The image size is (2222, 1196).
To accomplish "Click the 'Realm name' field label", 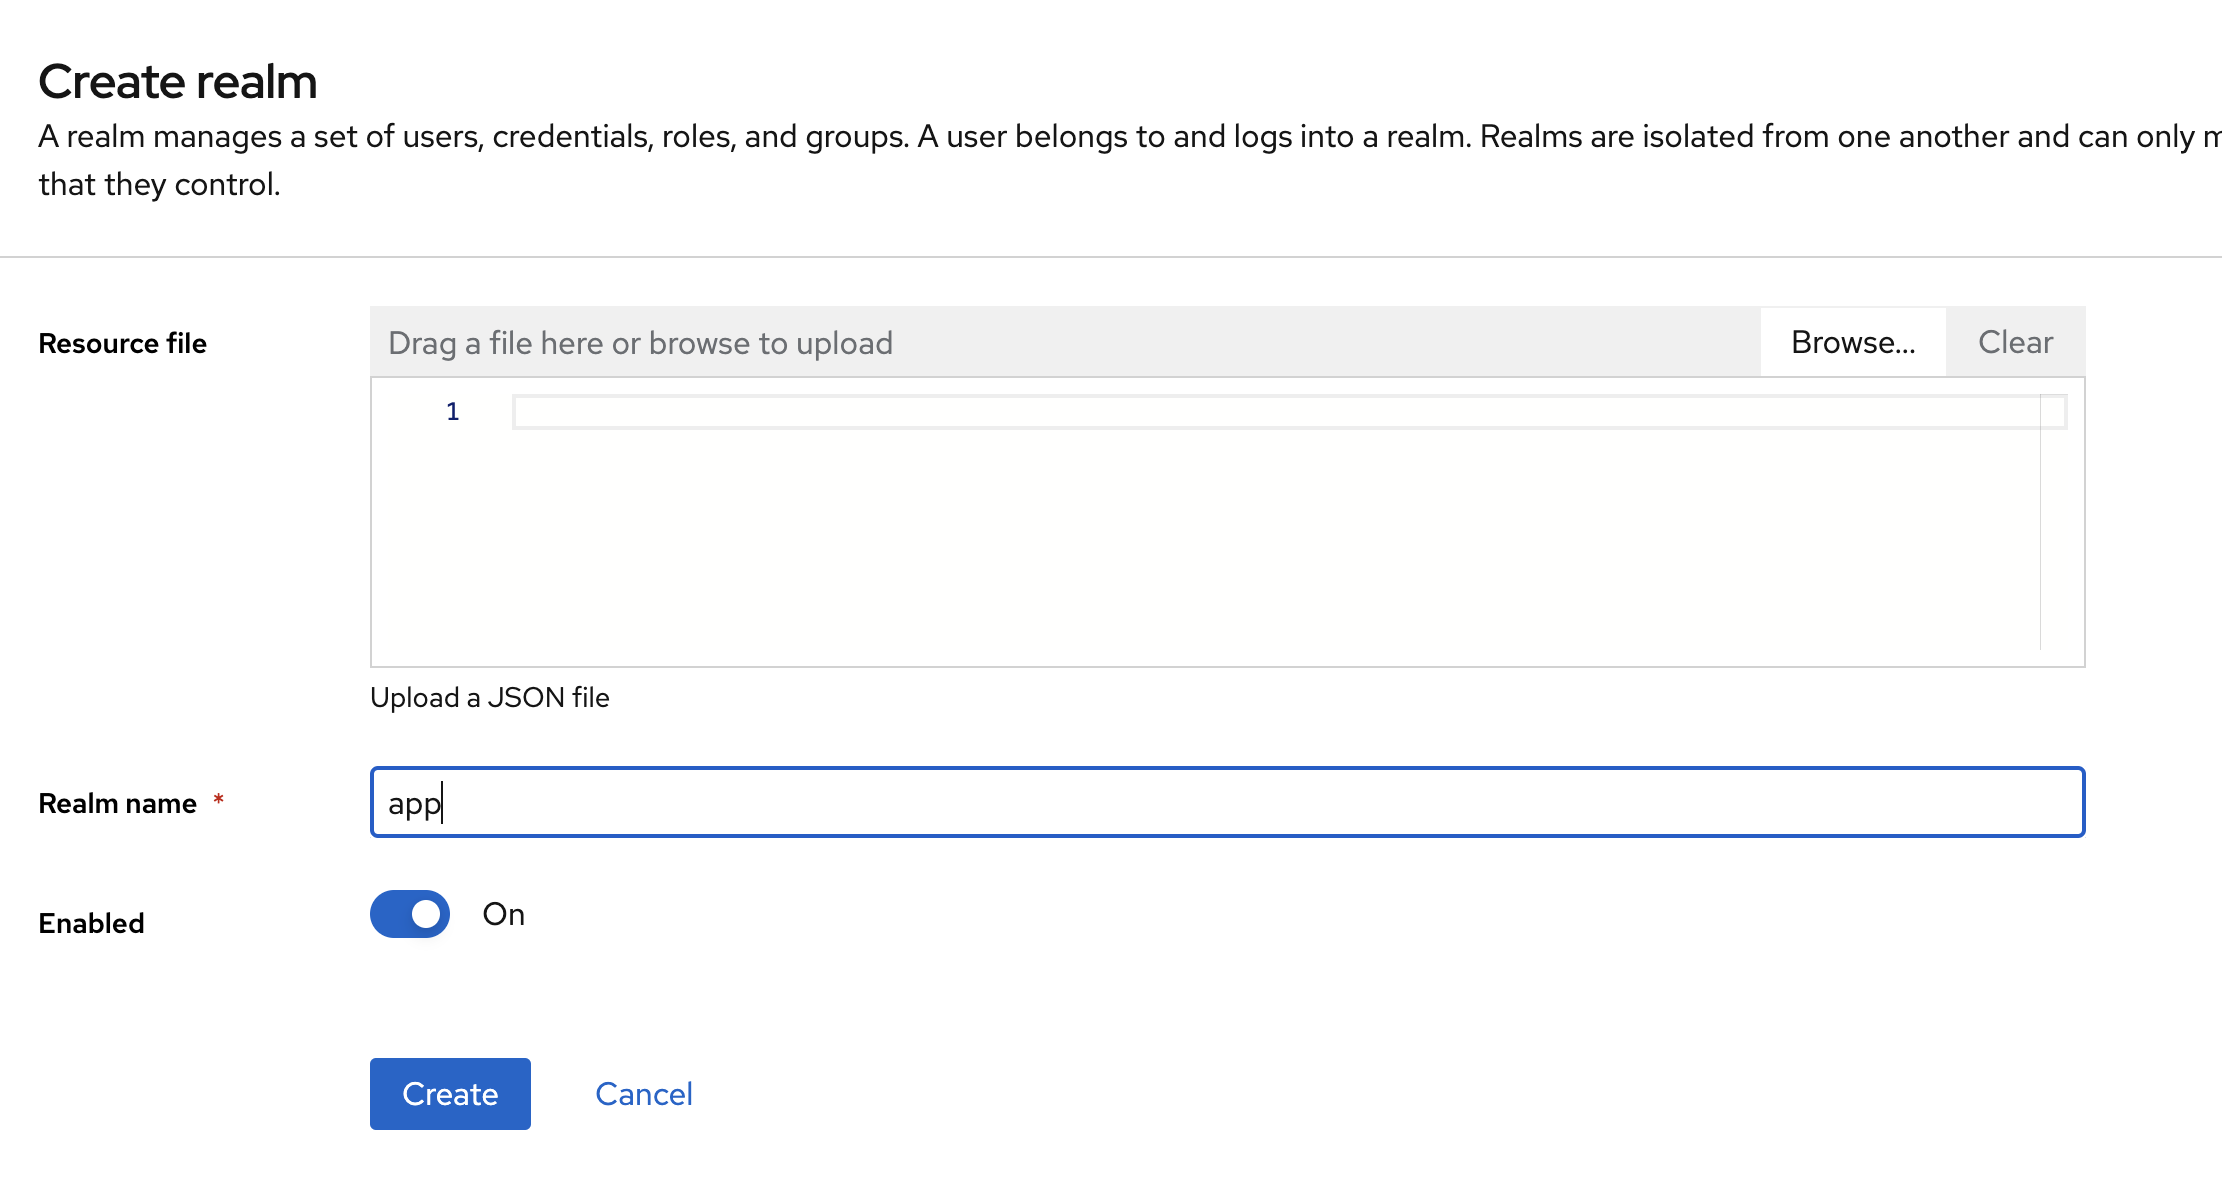I will 117,803.
